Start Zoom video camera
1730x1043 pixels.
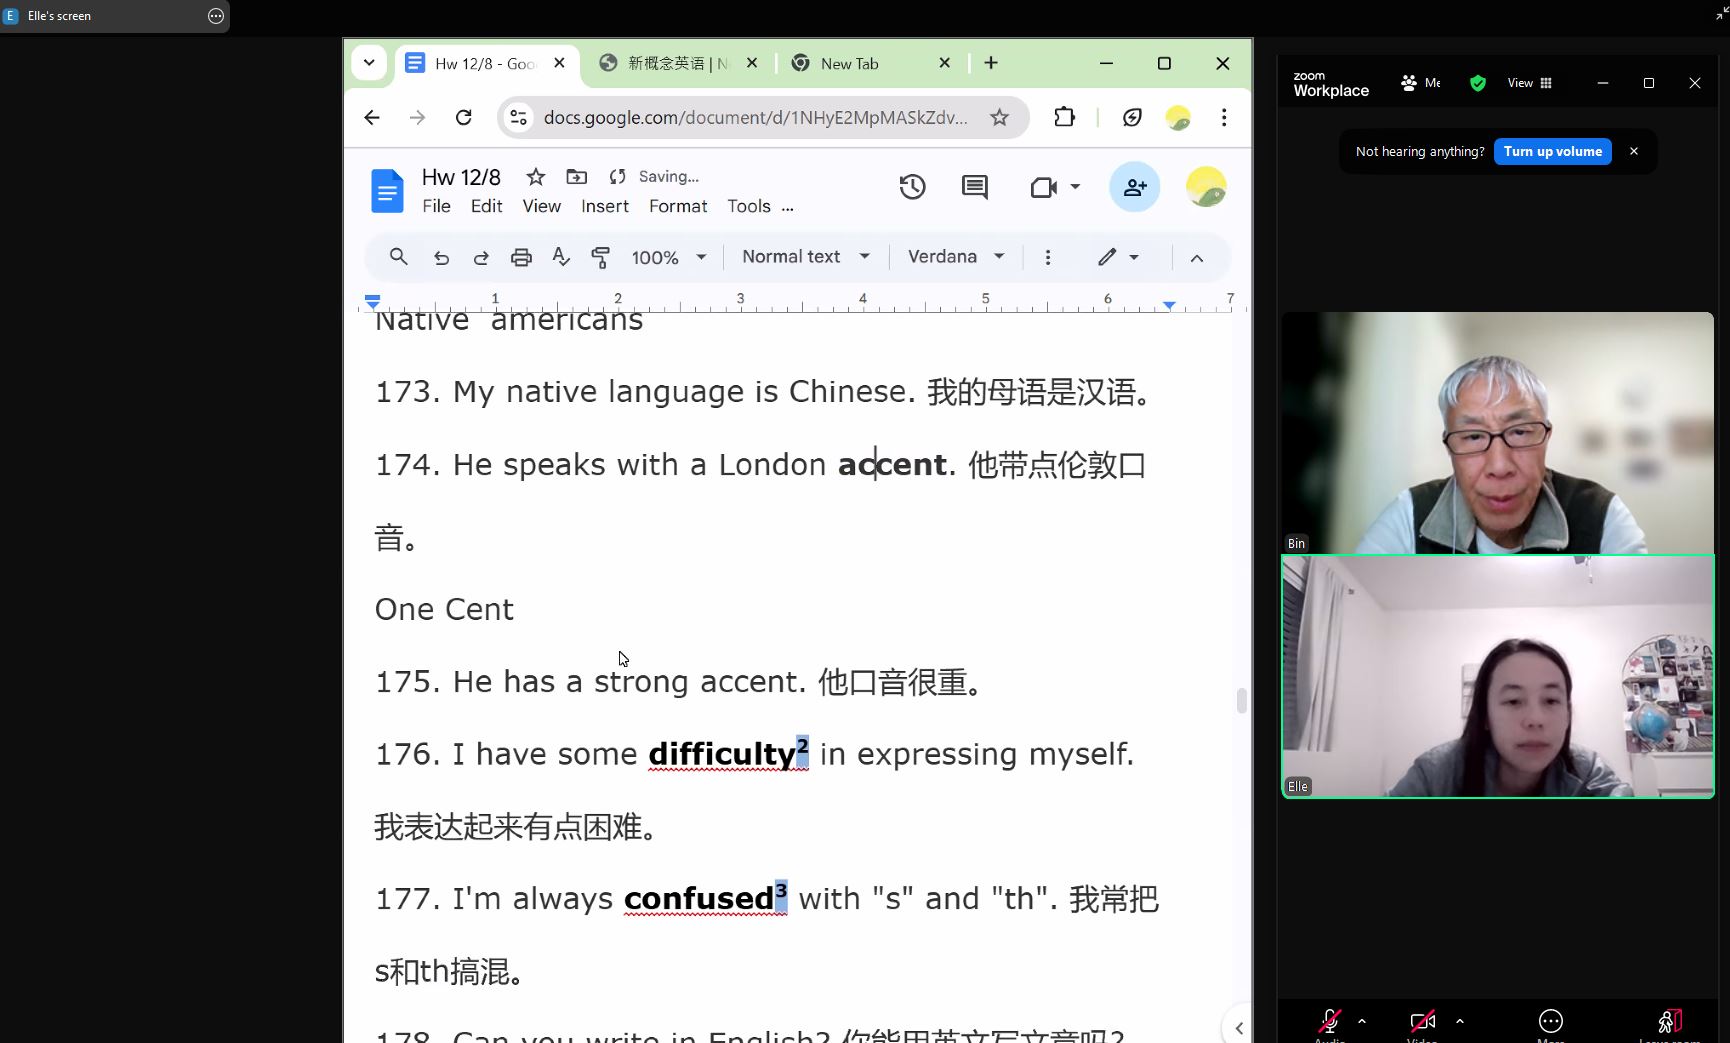click(1422, 1021)
